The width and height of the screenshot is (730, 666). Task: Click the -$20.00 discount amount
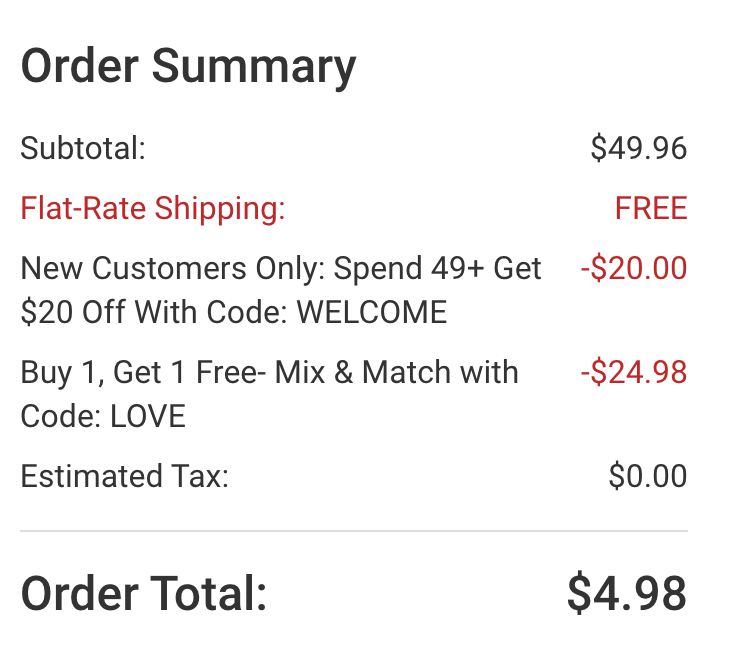633,268
